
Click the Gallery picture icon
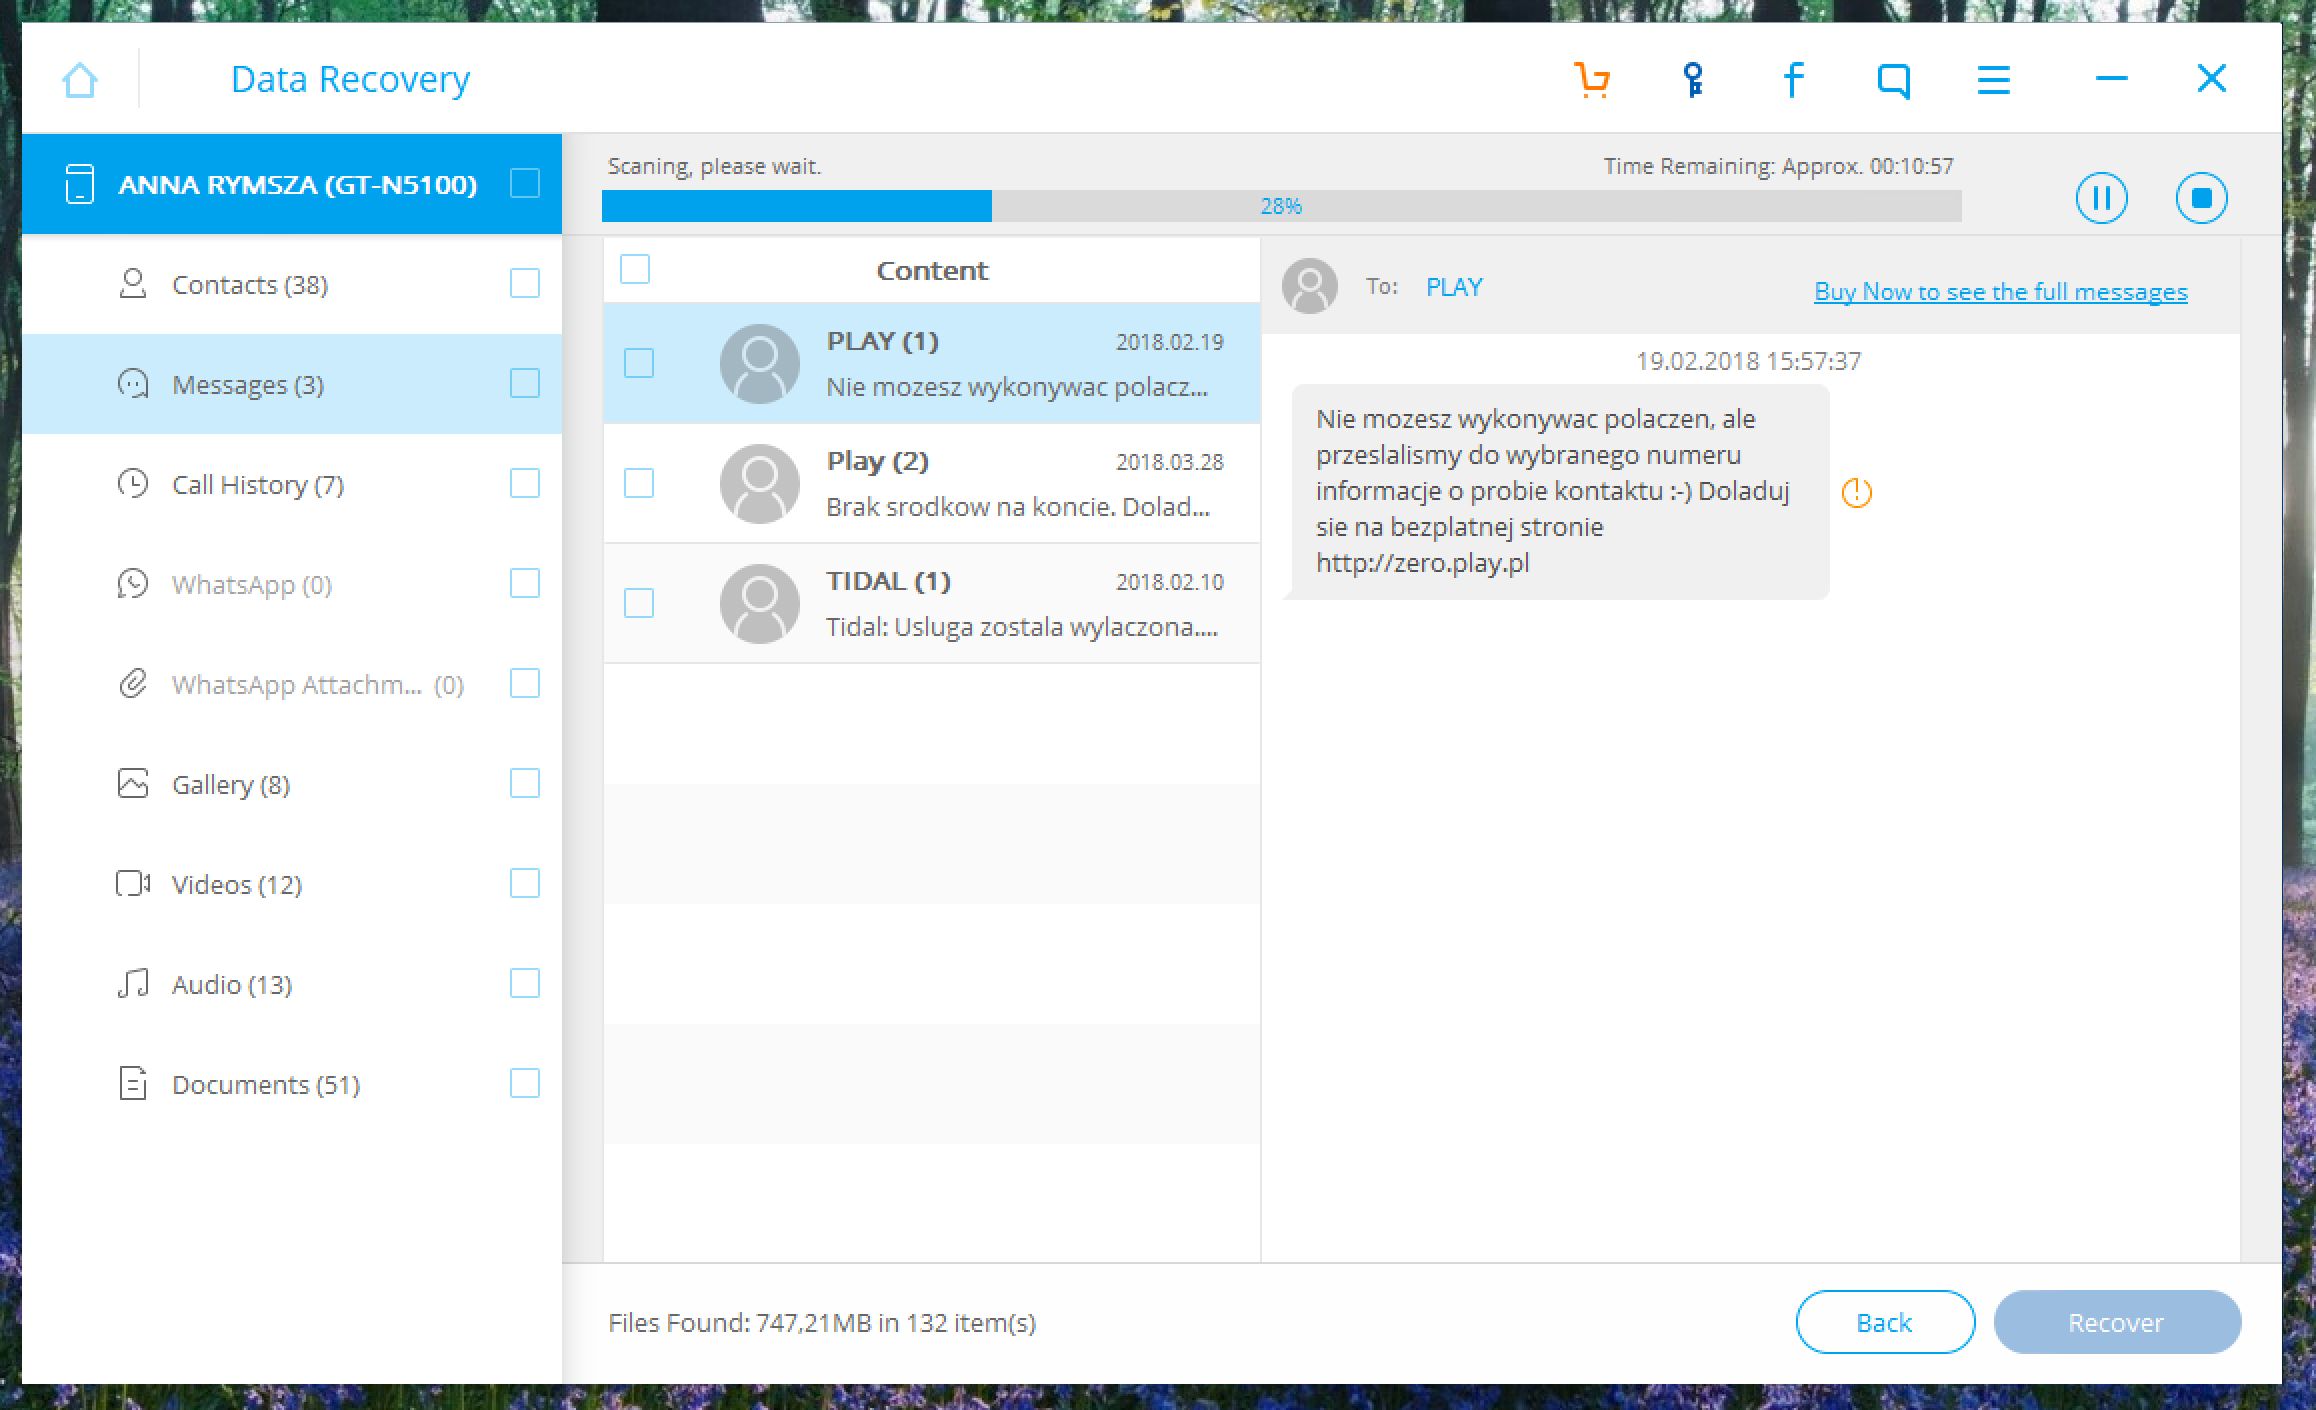point(133,784)
